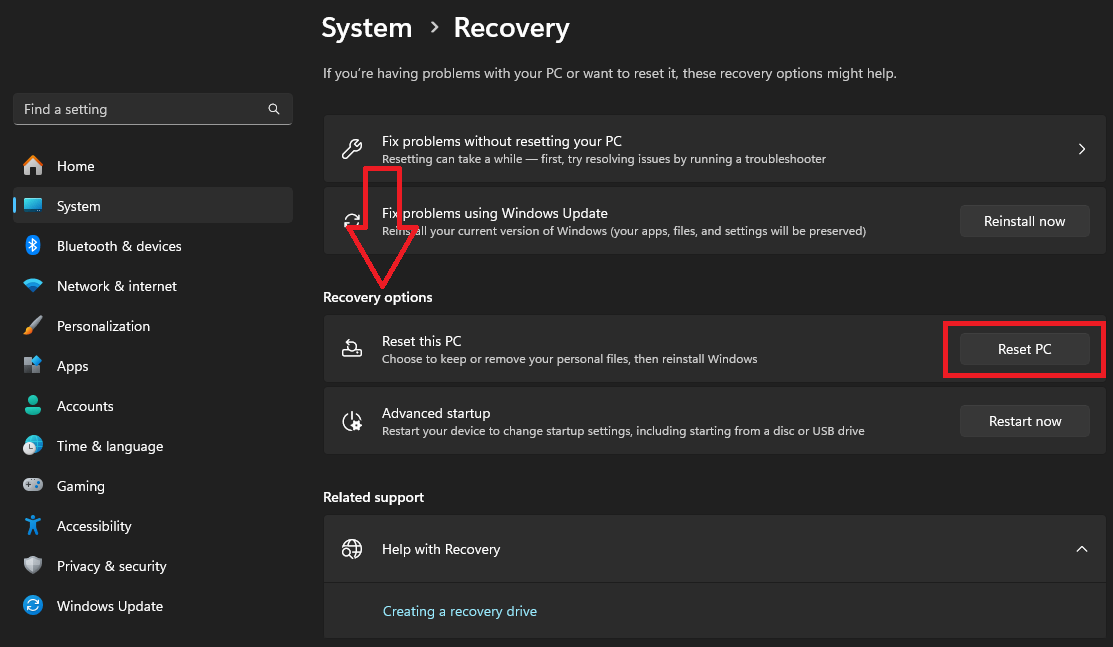Image resolution: width=1113 pixels, height=647 pixels.
Task: Click the Accounts person icon
Action: point(33,406)
